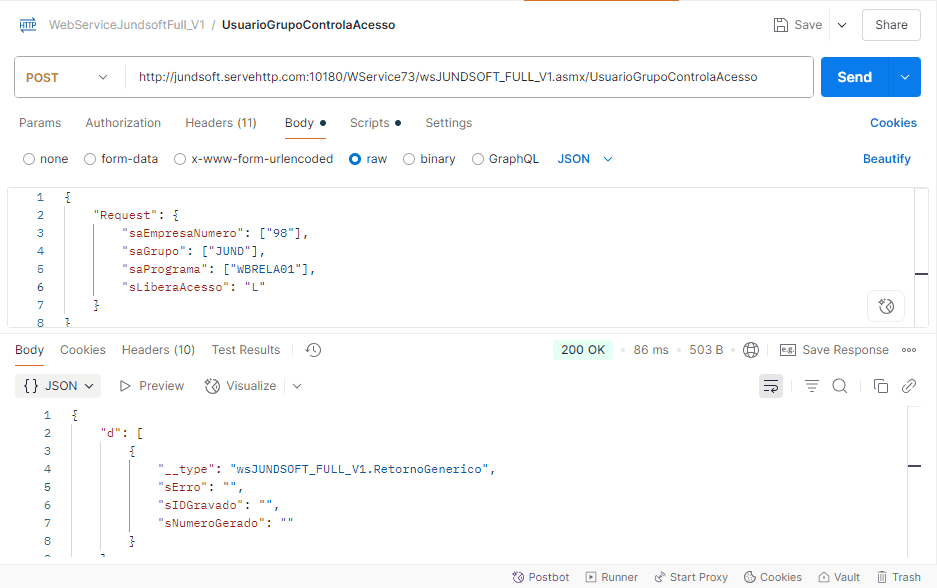Open the Test Results tab
Viewport: 937px width, 588px height.
point(245,350)
